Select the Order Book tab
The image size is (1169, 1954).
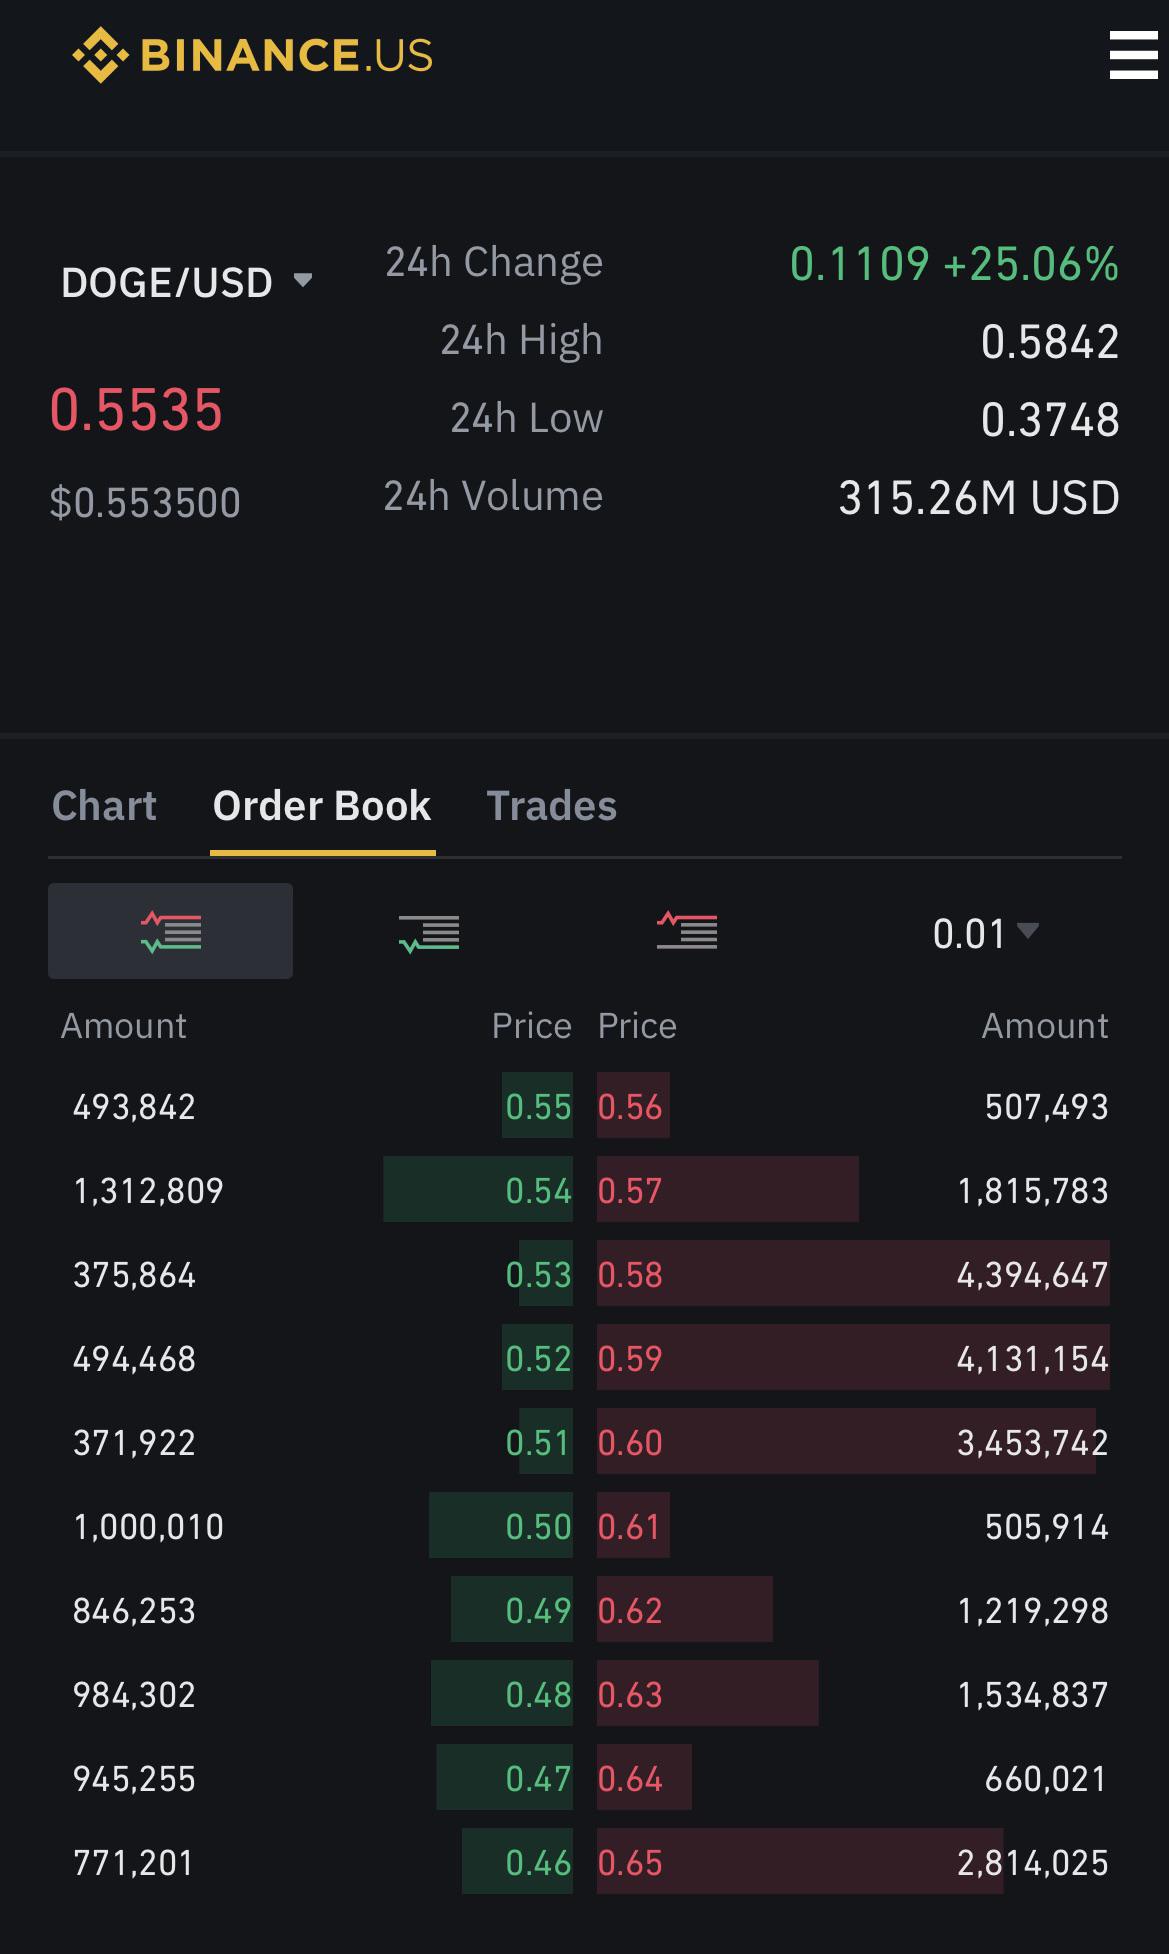tap(322, 806)
